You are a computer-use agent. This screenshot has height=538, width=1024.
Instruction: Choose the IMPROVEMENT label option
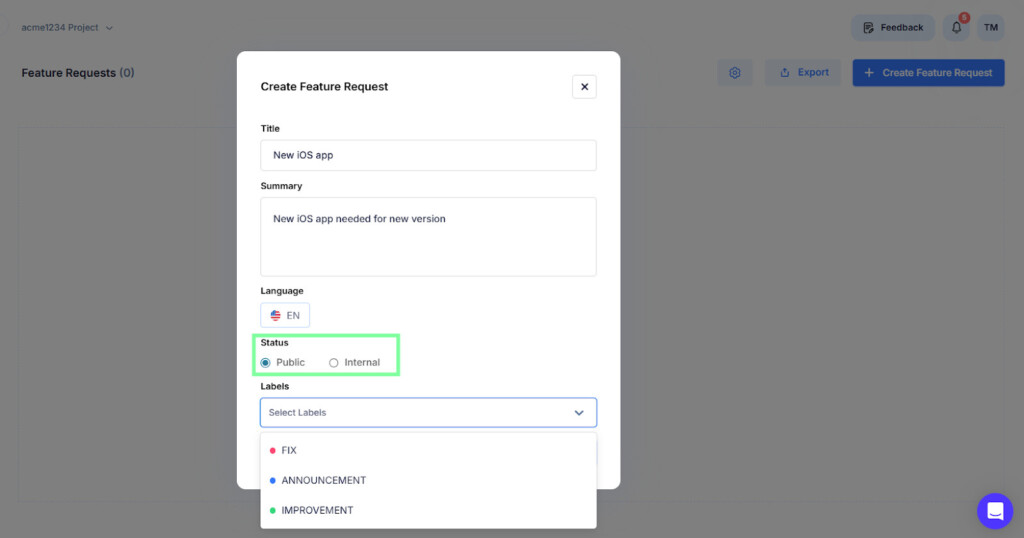[x=317, y=511]
